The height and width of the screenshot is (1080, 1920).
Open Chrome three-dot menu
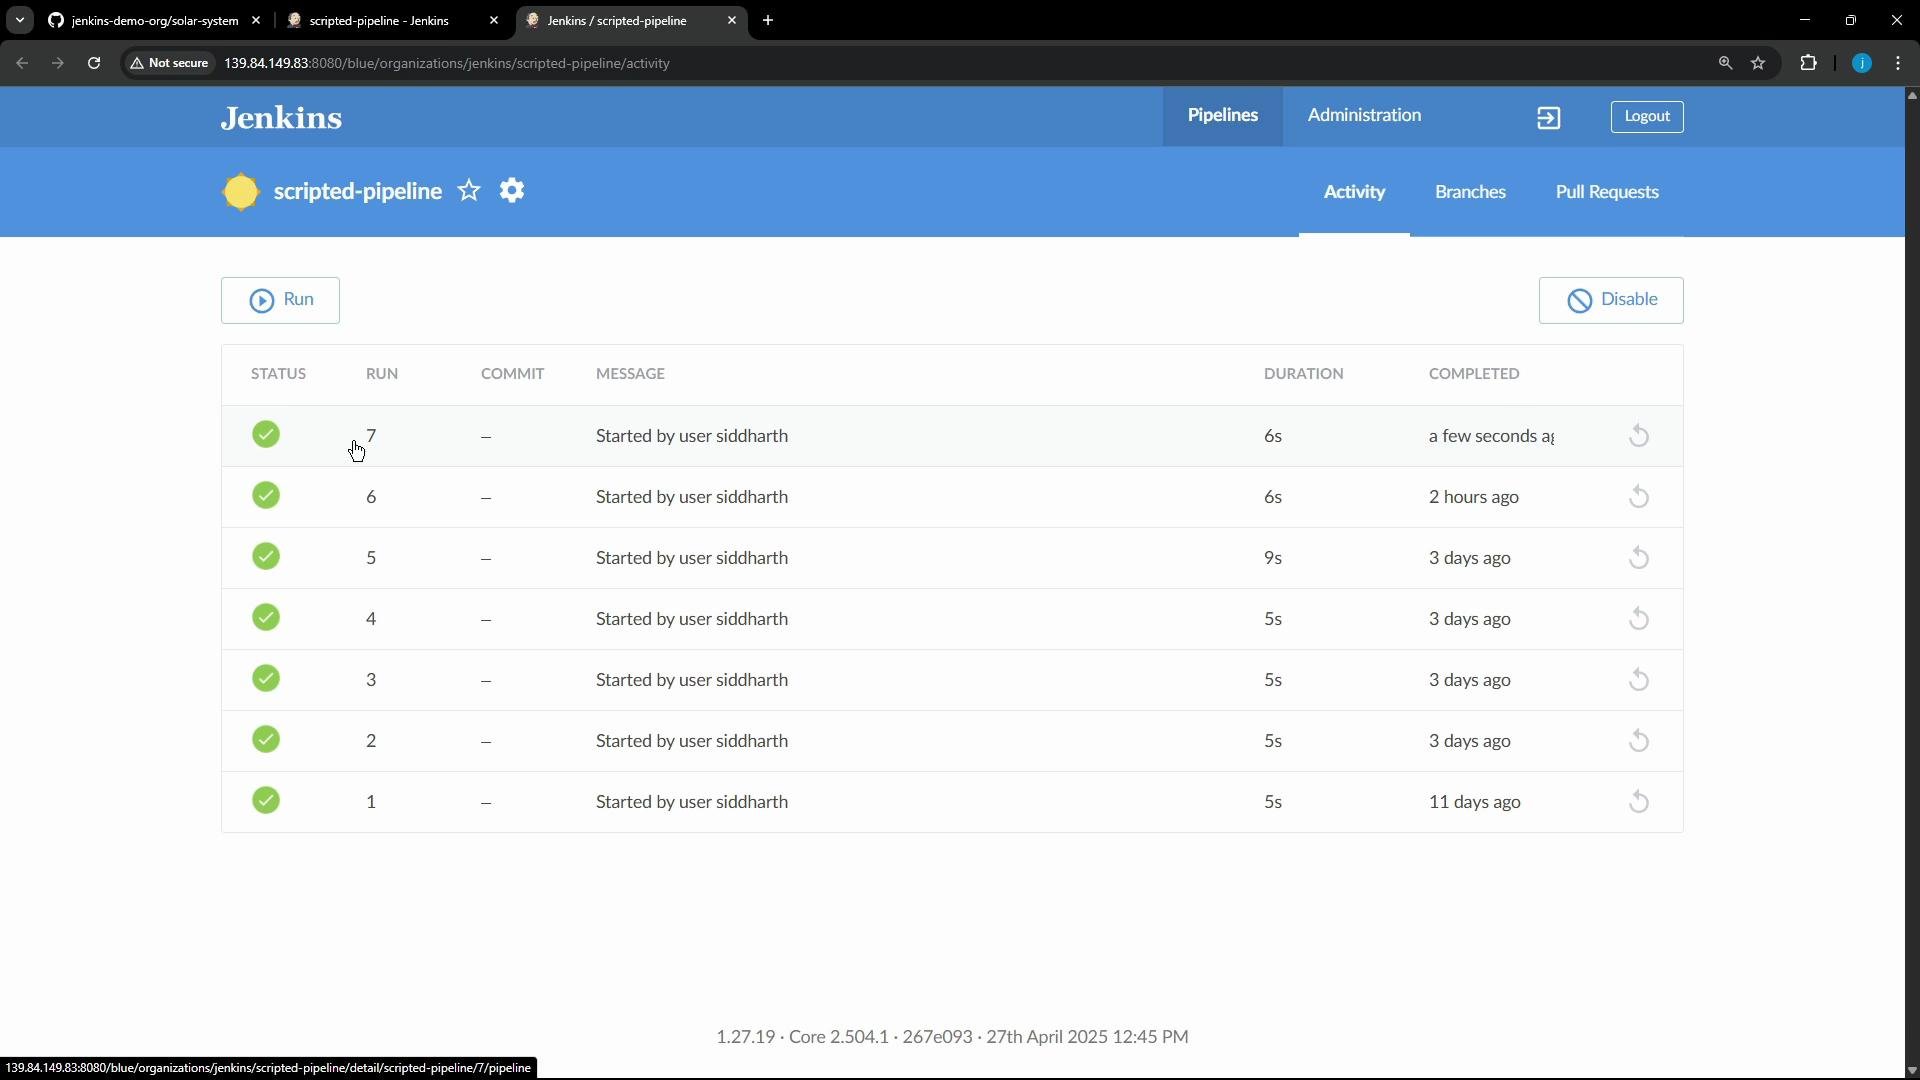[x=1899, y=63]
